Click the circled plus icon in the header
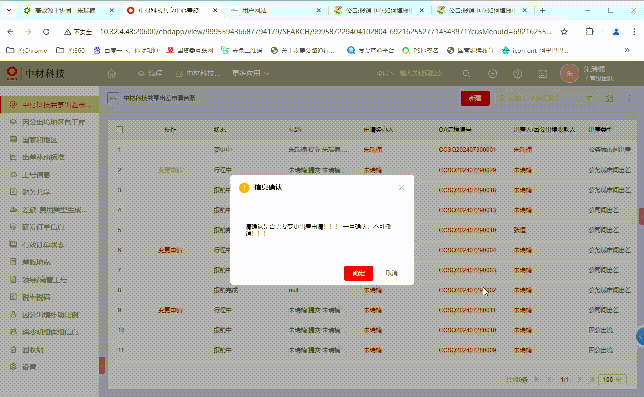 pos(492,73)
